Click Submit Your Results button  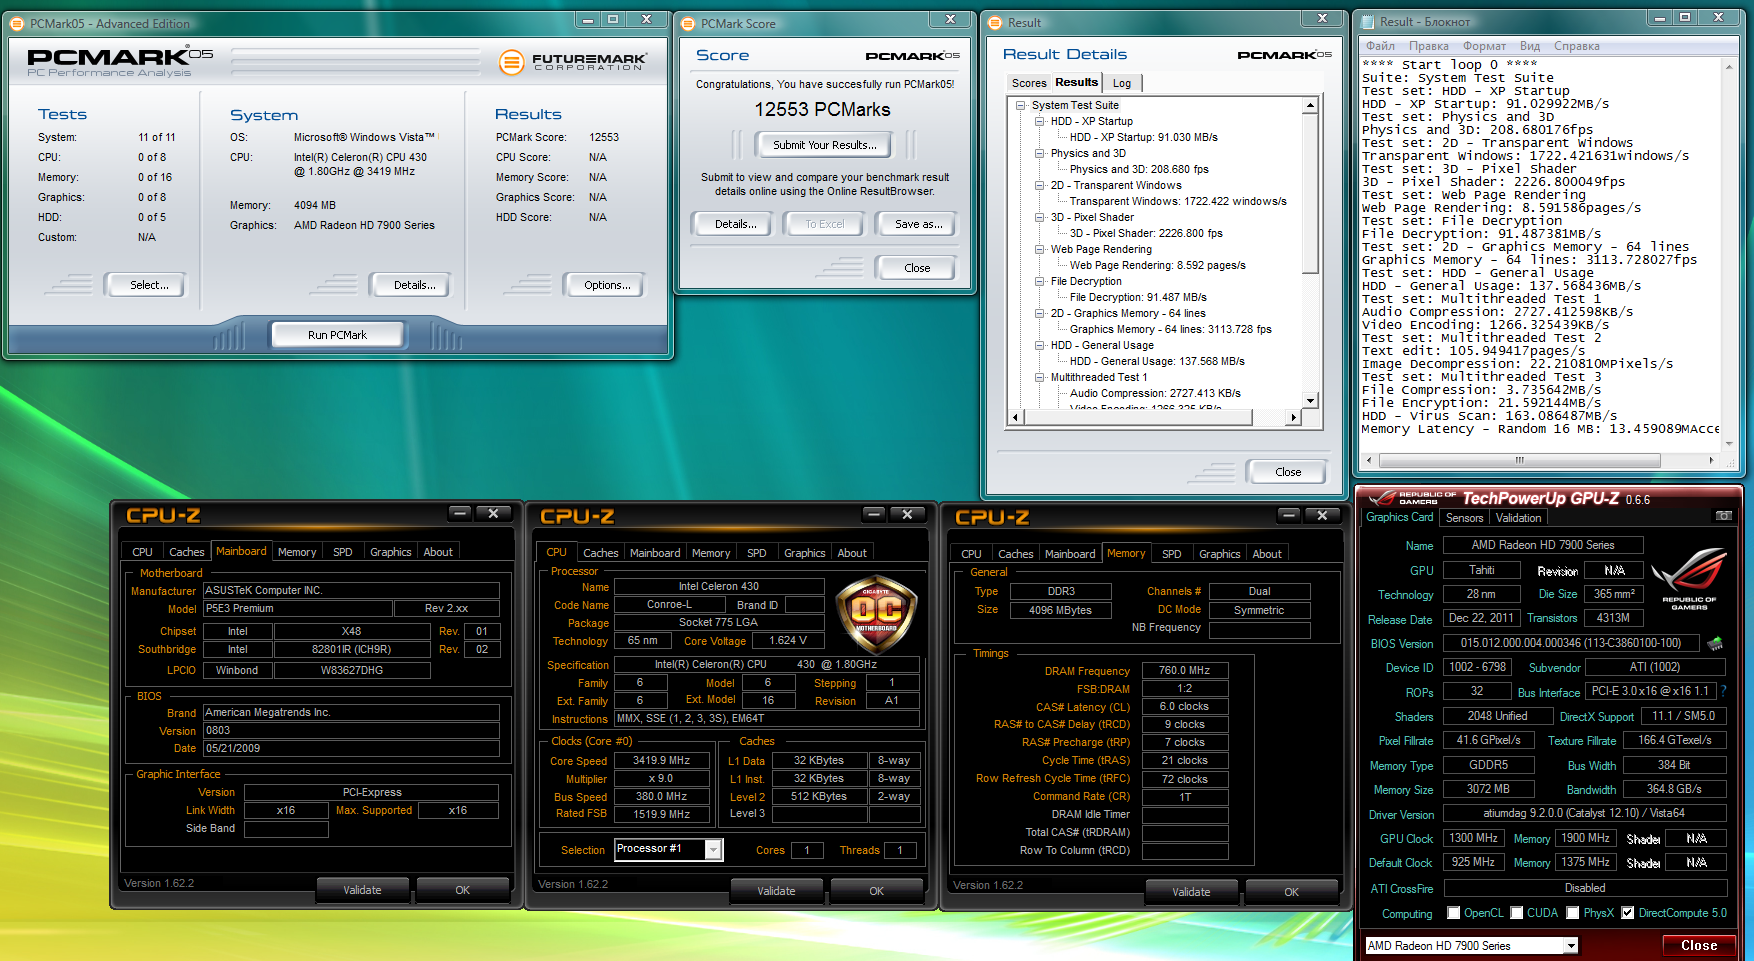(x=824, y=145)
